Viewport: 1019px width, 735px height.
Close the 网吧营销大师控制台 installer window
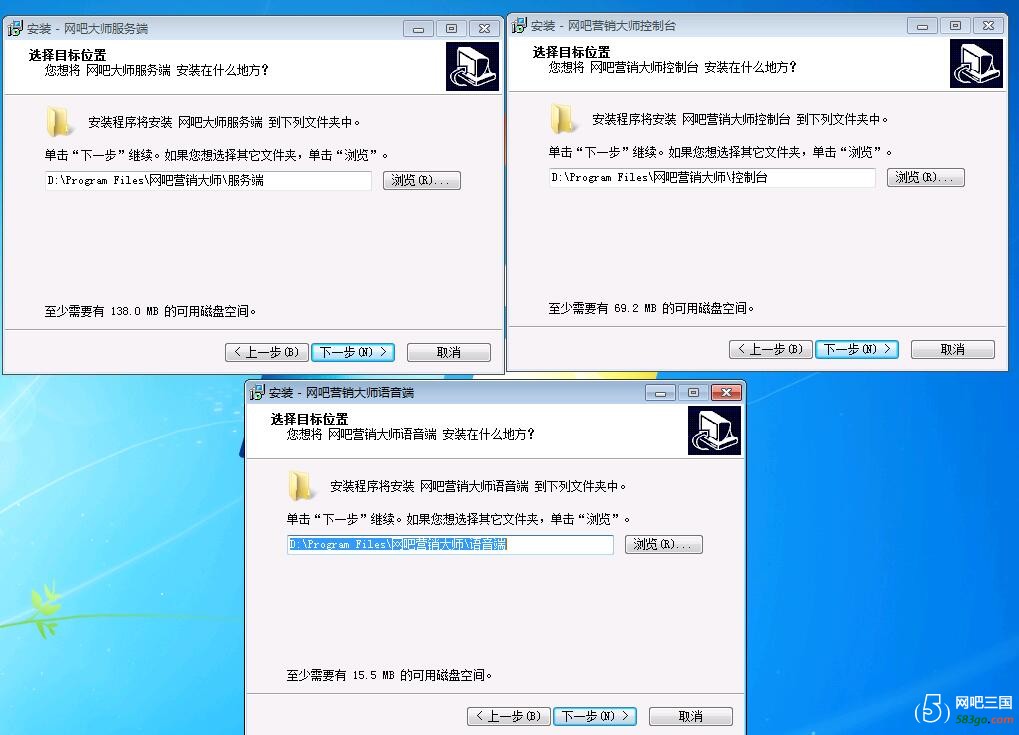[x=988, y=26]
